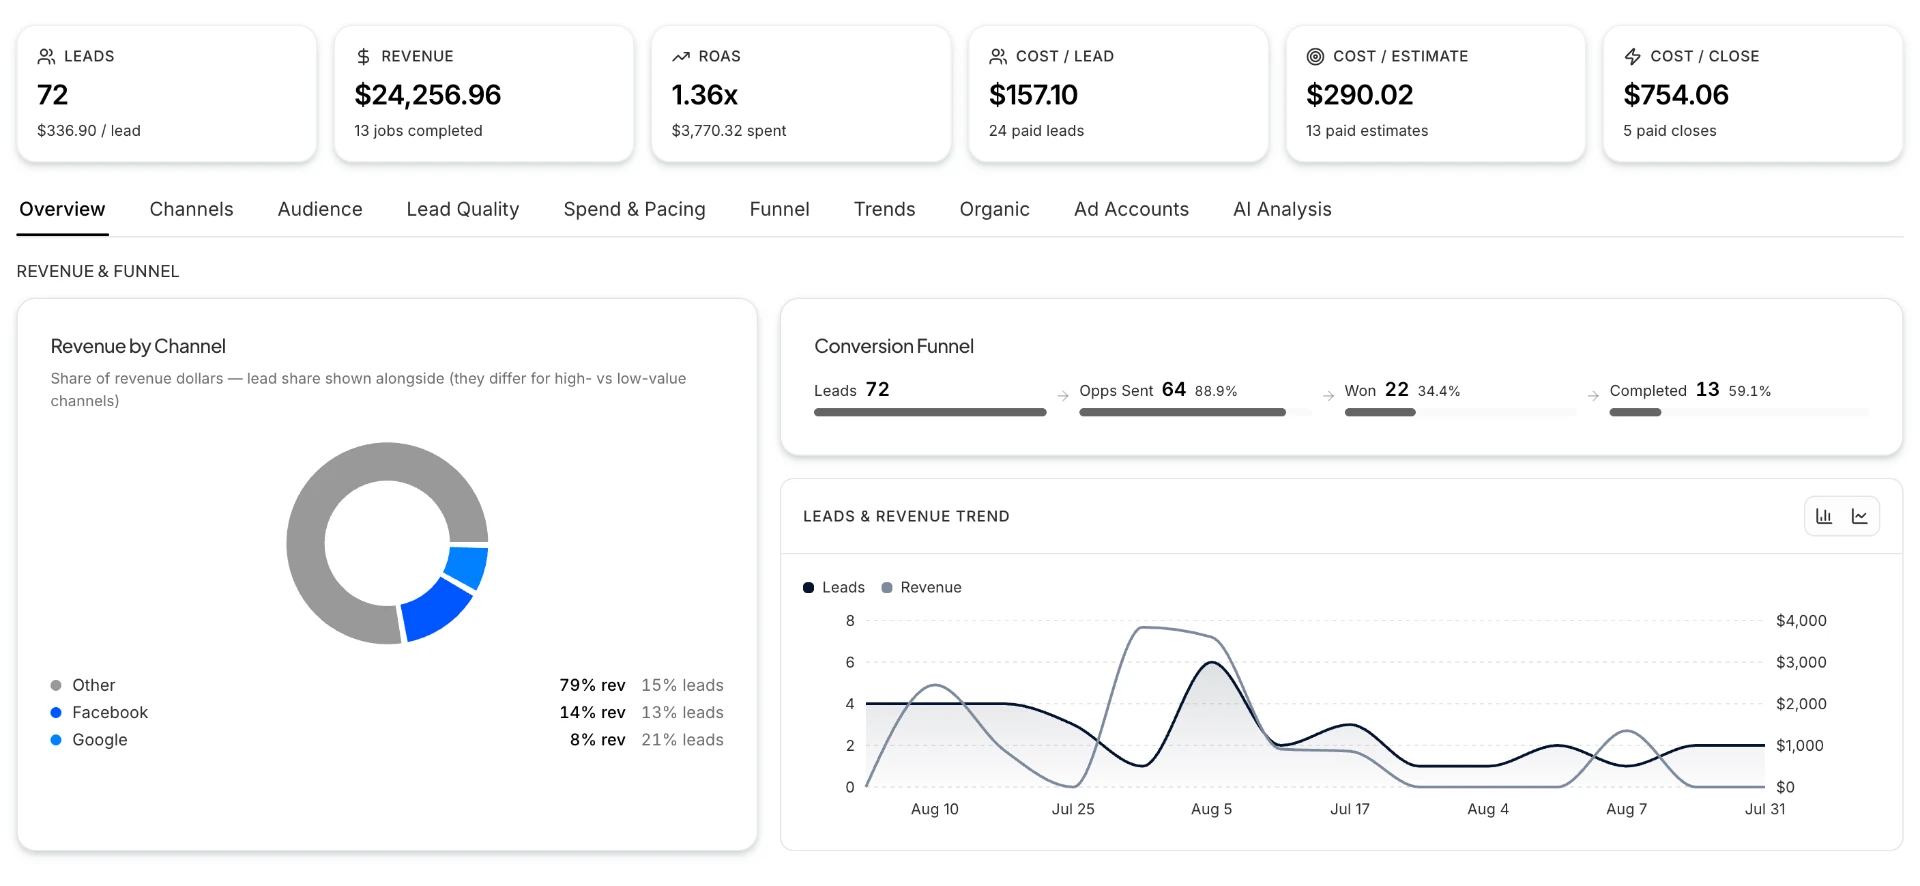
Task: Click the Google channel blue dot
Action: (x=56, y=740)
